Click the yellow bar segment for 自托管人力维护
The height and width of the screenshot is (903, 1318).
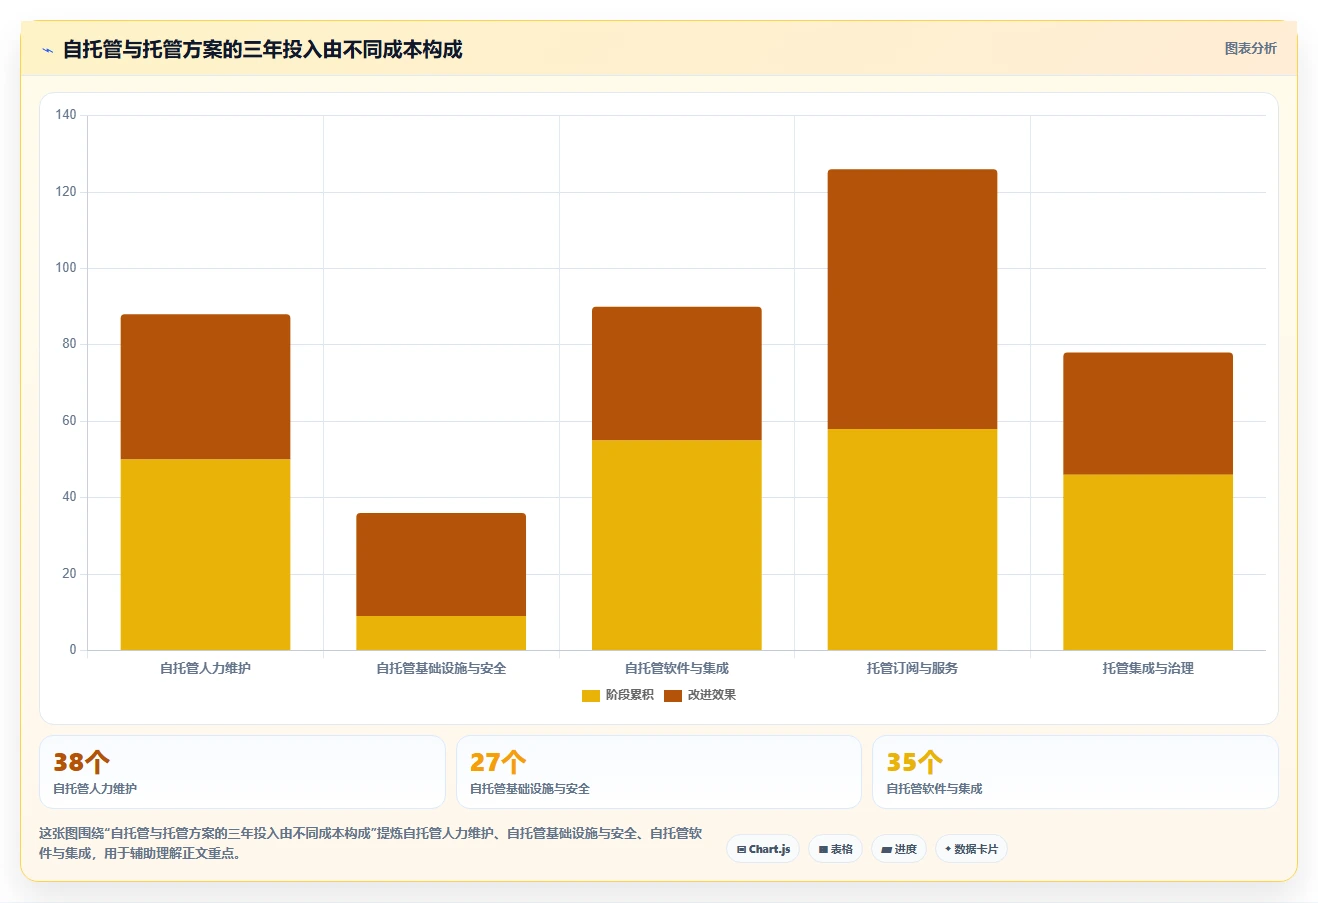click(206, 555)
